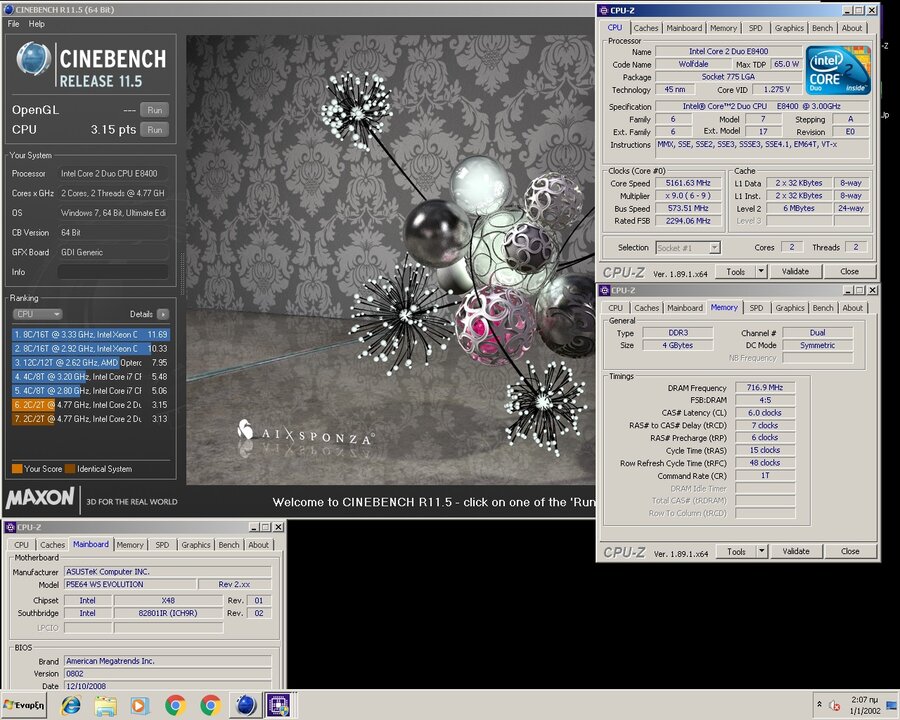Viewport: 900px width, 720px height.
Task: Click the Cinebench title bar icon
Action: 8,9
